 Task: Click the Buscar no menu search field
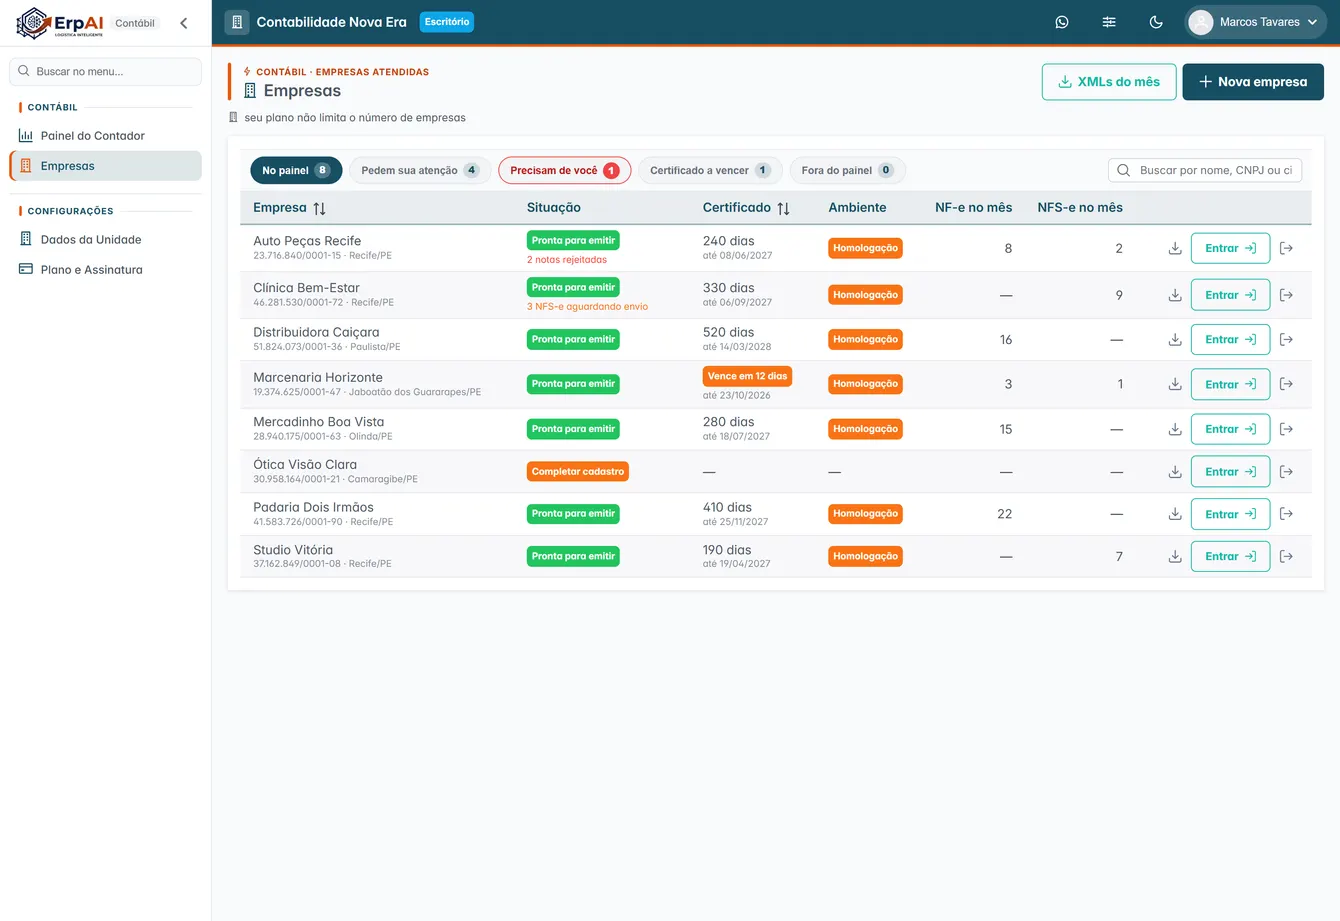click(x=105, y=72)
